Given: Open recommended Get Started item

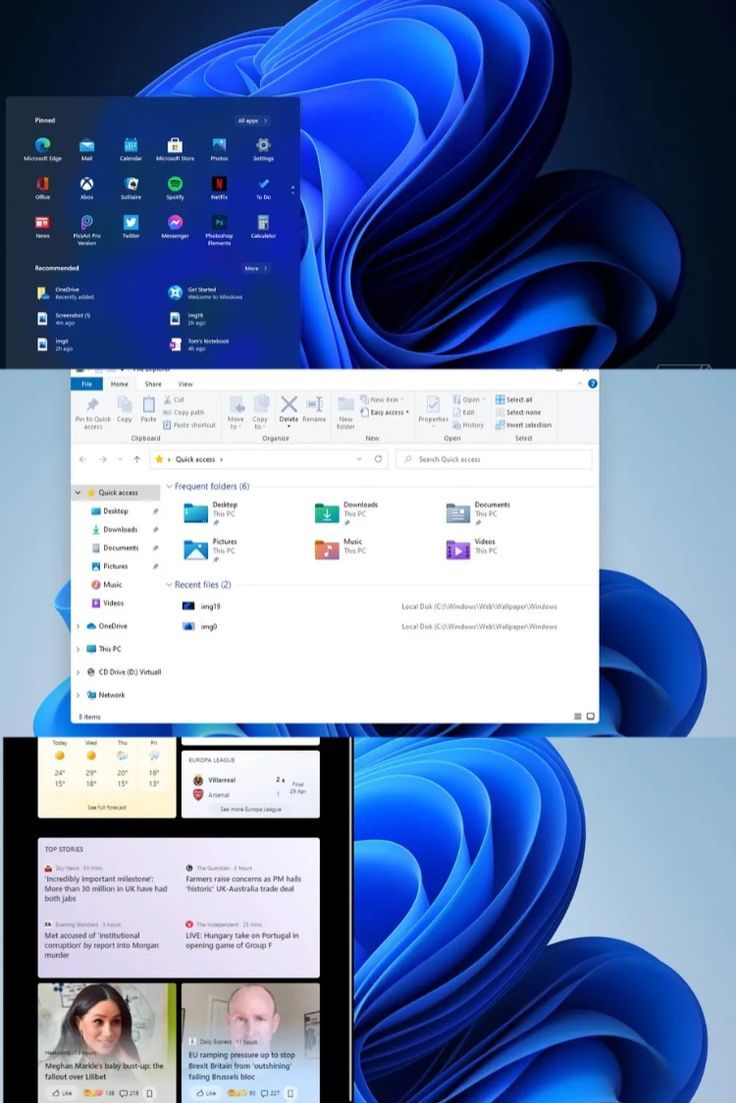Looking at the screenshot, I should tap(205, 293).
